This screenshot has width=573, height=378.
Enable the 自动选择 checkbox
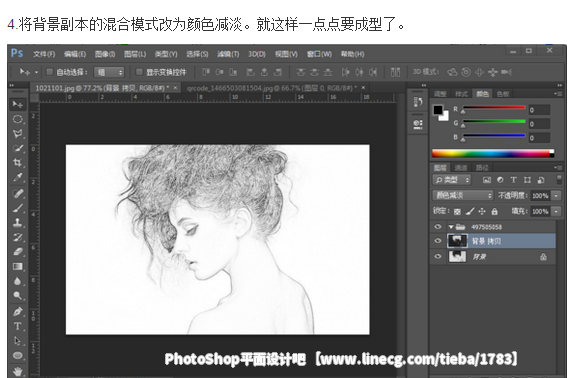click(49, 72)
